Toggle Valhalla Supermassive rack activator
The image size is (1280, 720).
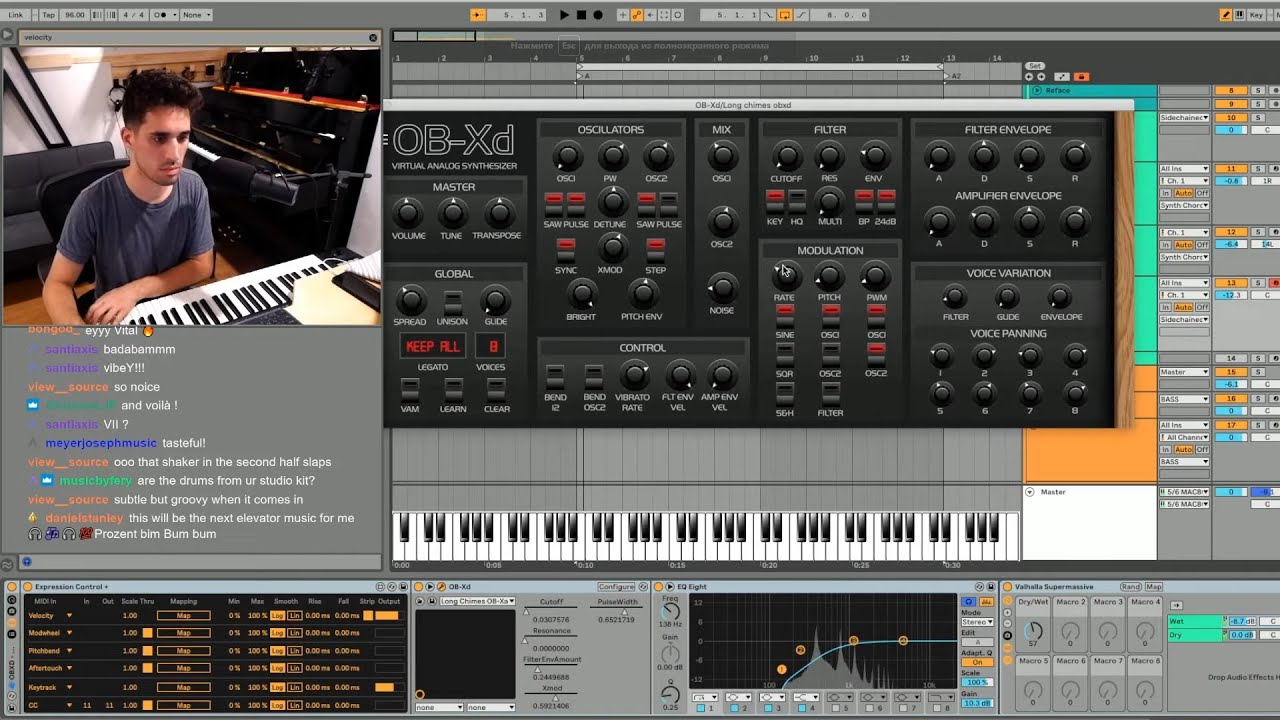(x=1008, y=587)
